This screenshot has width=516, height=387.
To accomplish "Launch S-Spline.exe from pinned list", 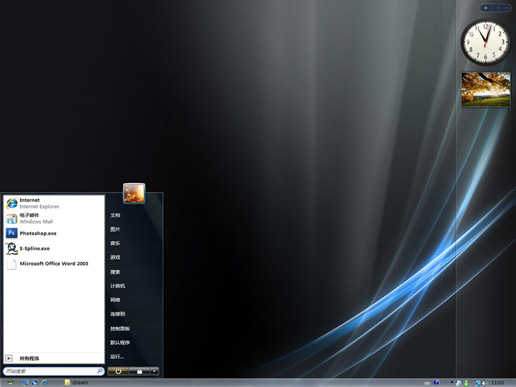I will [x=53, y=248].
